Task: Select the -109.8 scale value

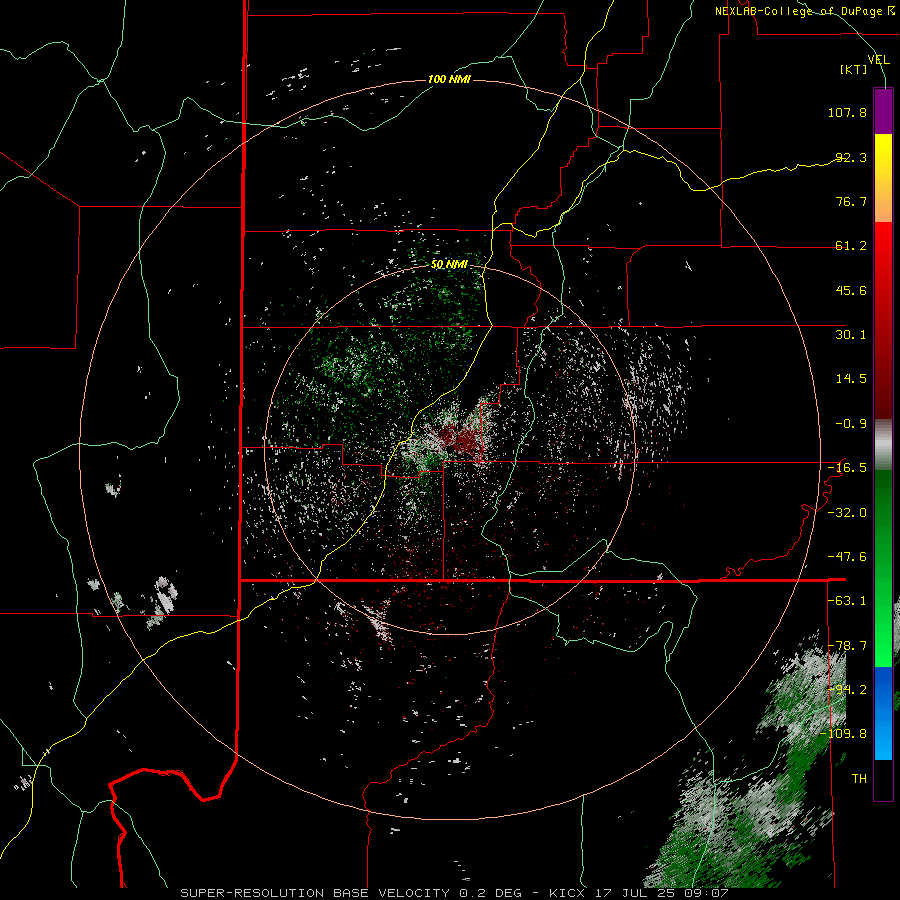Action: click(844, 734)
